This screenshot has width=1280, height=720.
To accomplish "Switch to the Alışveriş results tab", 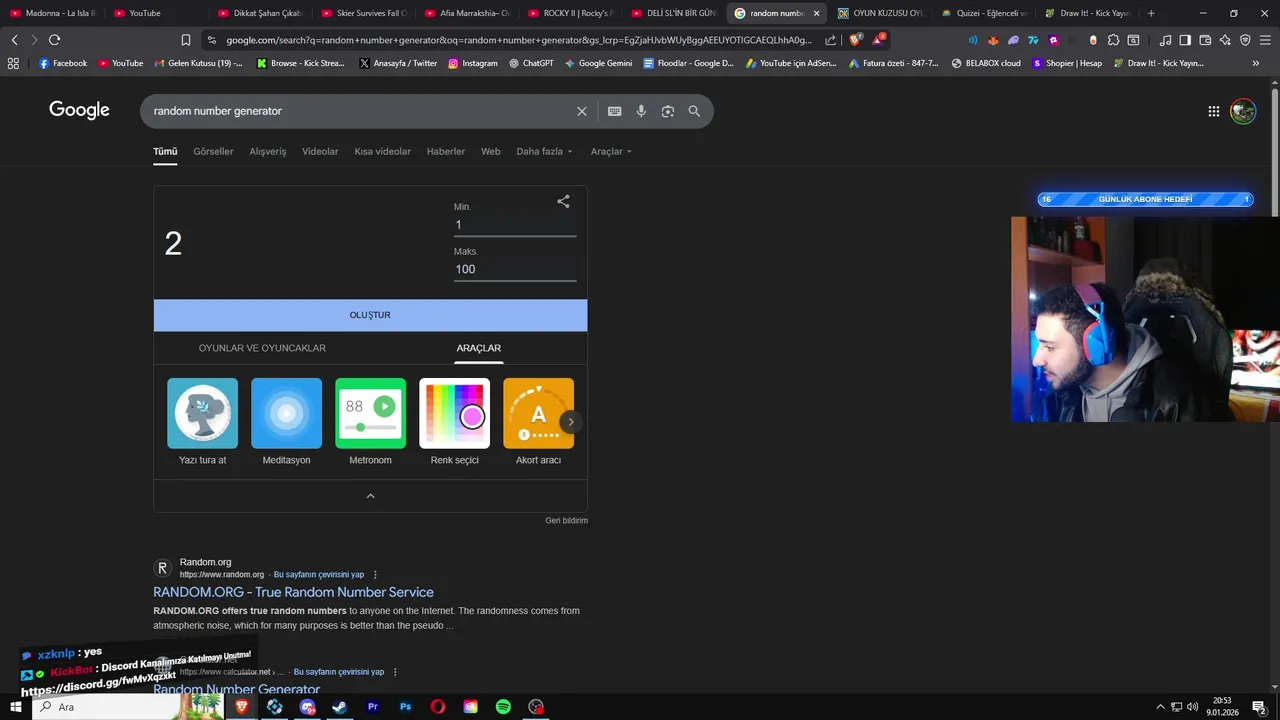I will (x=268, y=152).
